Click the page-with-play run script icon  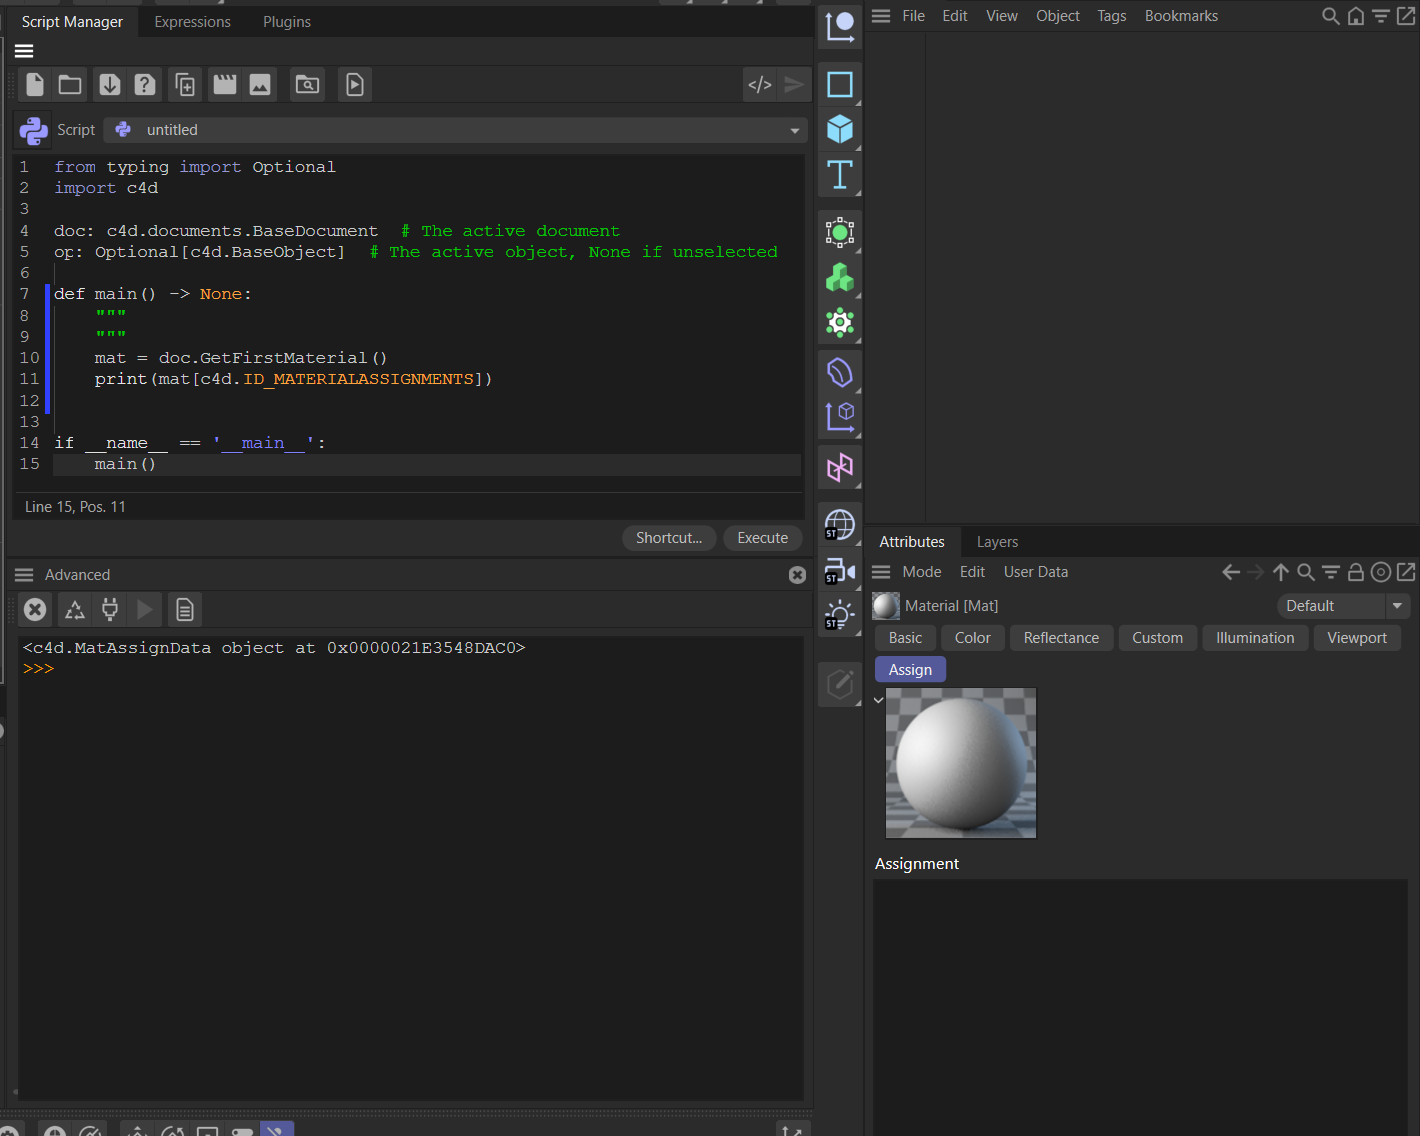click(355, 85)
